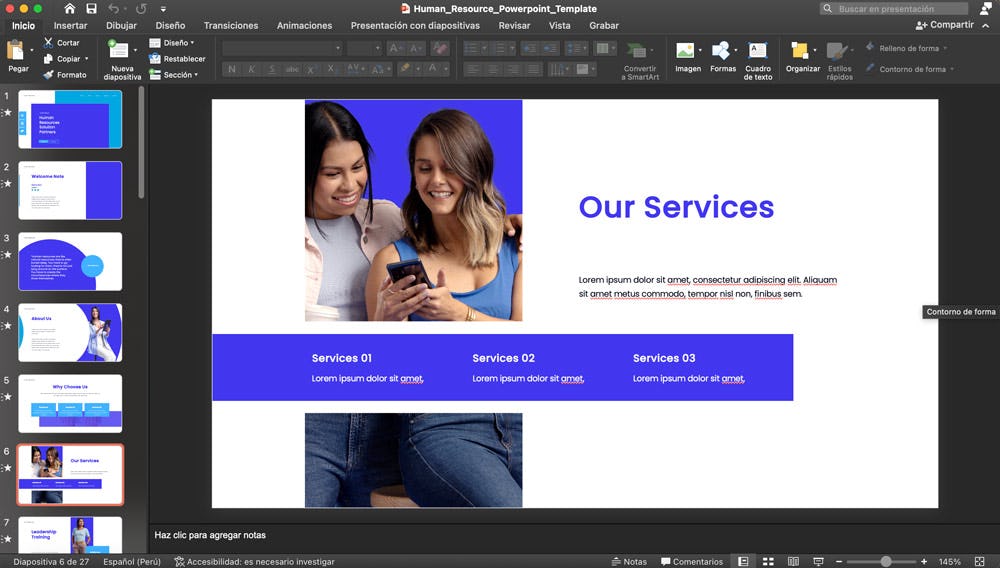
Task: Click the Pegar clipboard icon
Action: (x=16, y=50)
